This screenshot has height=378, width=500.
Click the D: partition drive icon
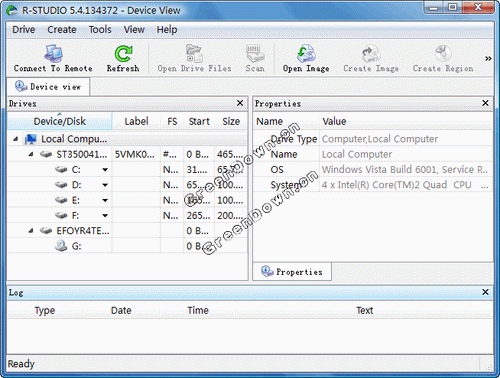tap(61, 185)
